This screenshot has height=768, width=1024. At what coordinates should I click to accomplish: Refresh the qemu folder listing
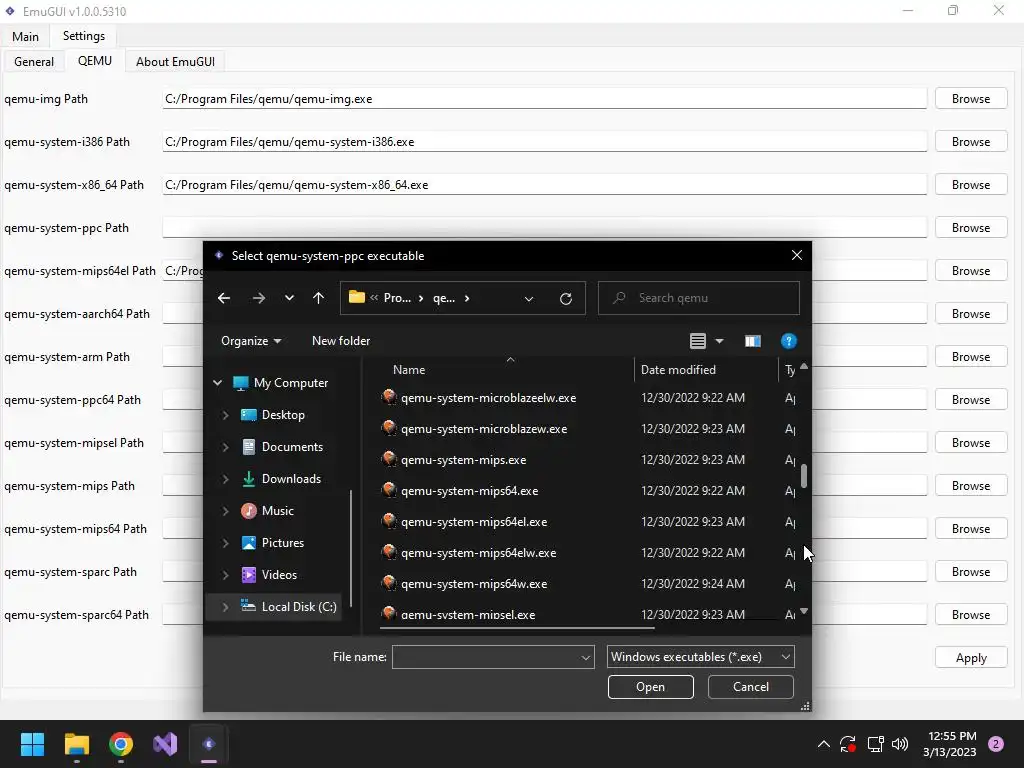coord(566,298)
